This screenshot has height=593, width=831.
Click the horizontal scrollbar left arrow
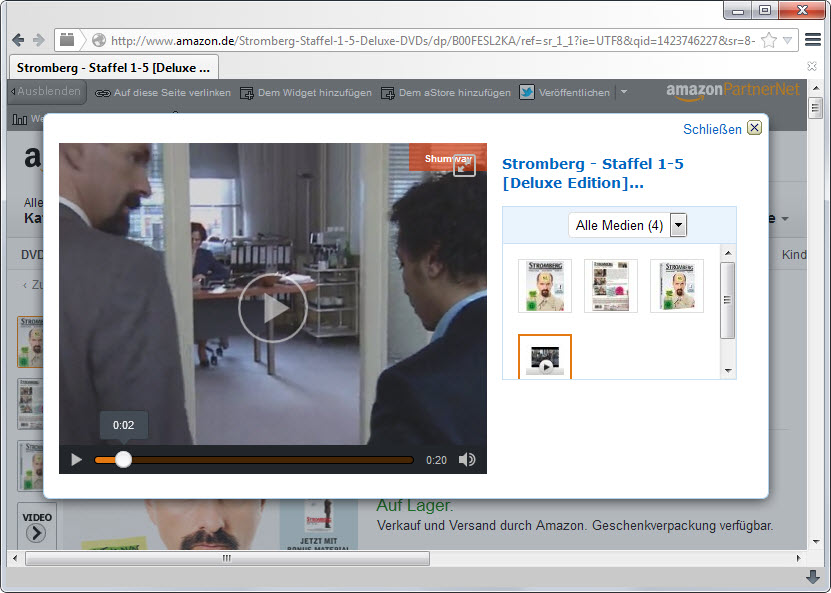pyautogui.click(x=15, y=558)
